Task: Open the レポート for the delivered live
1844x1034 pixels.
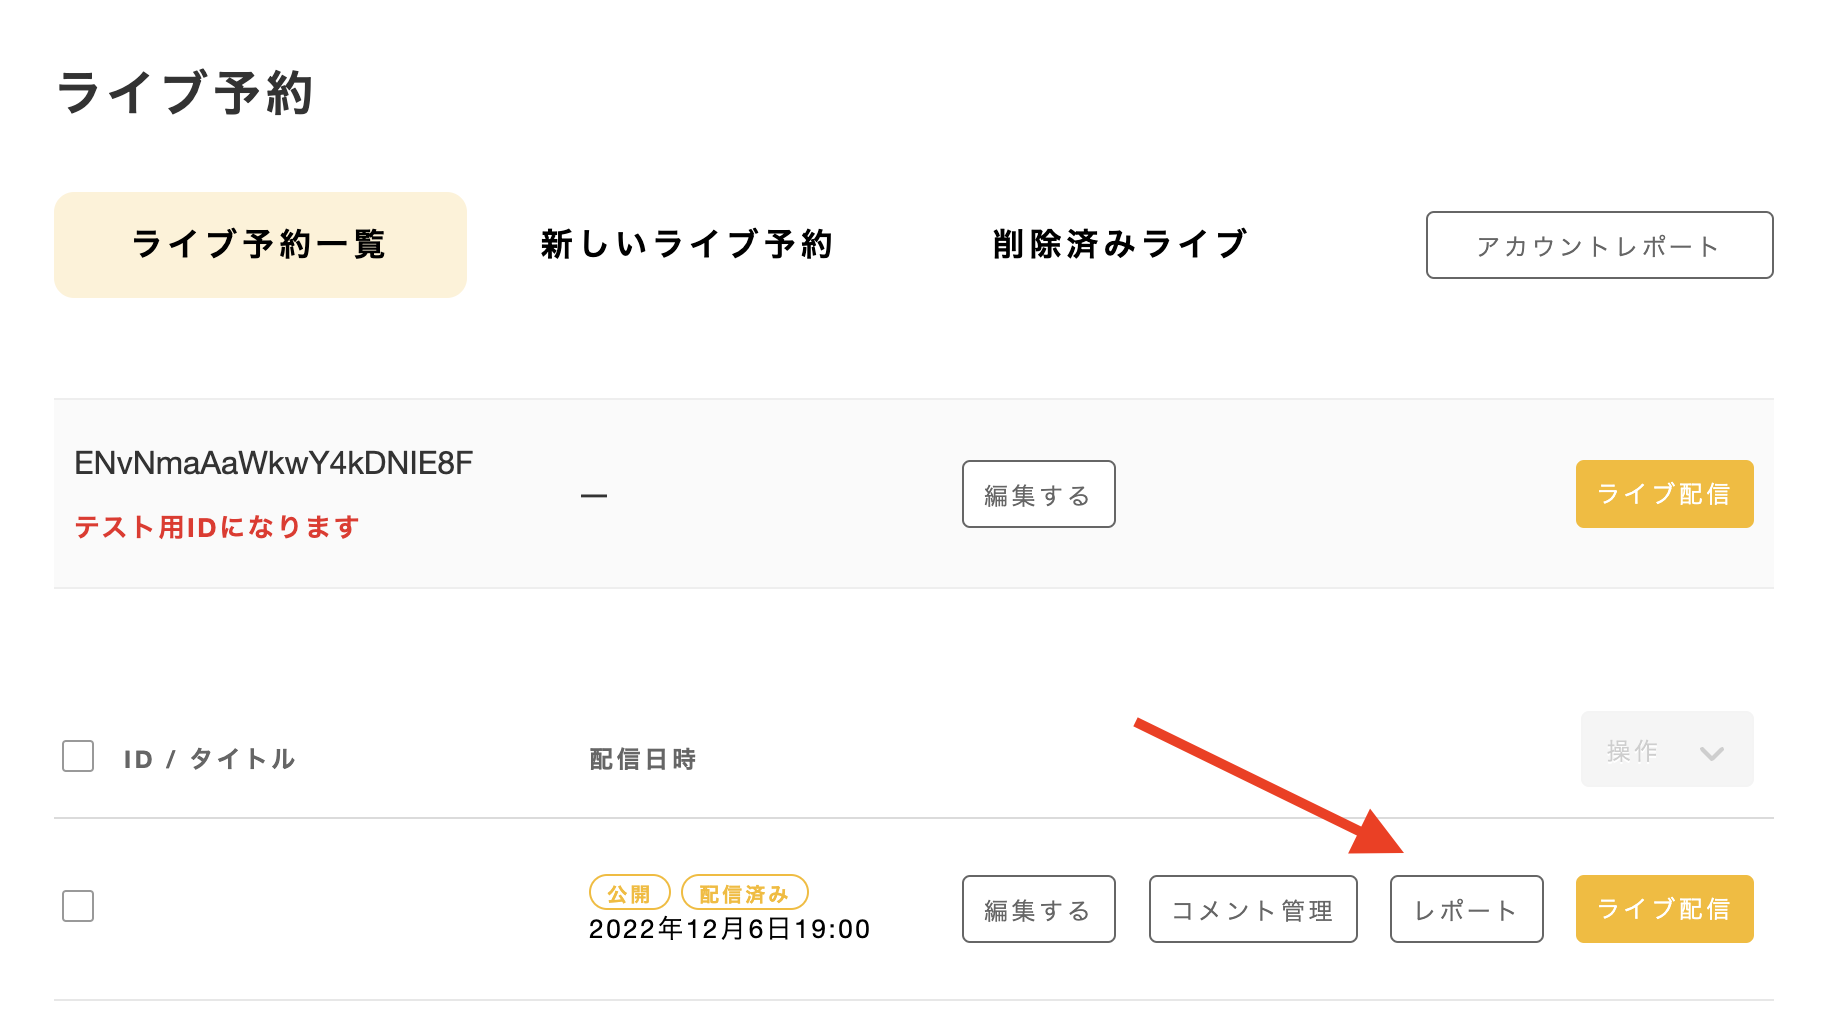Action: [1466, 909]
